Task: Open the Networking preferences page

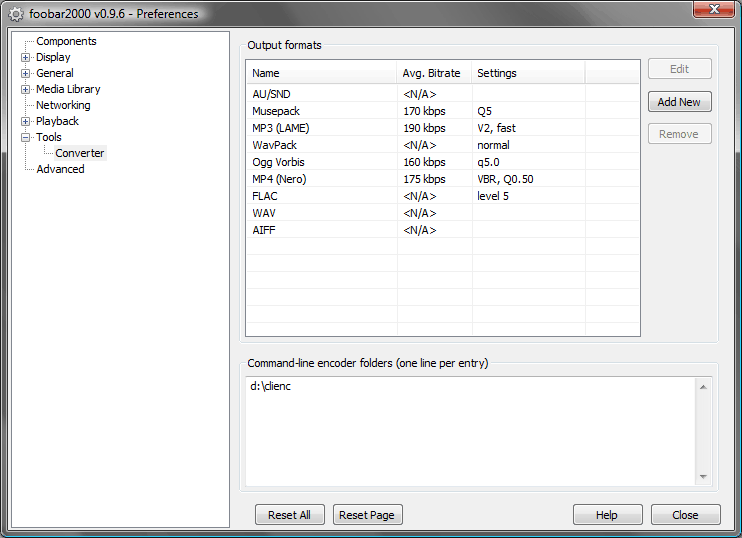Action: pyautogui.click(x=63, y=105)
